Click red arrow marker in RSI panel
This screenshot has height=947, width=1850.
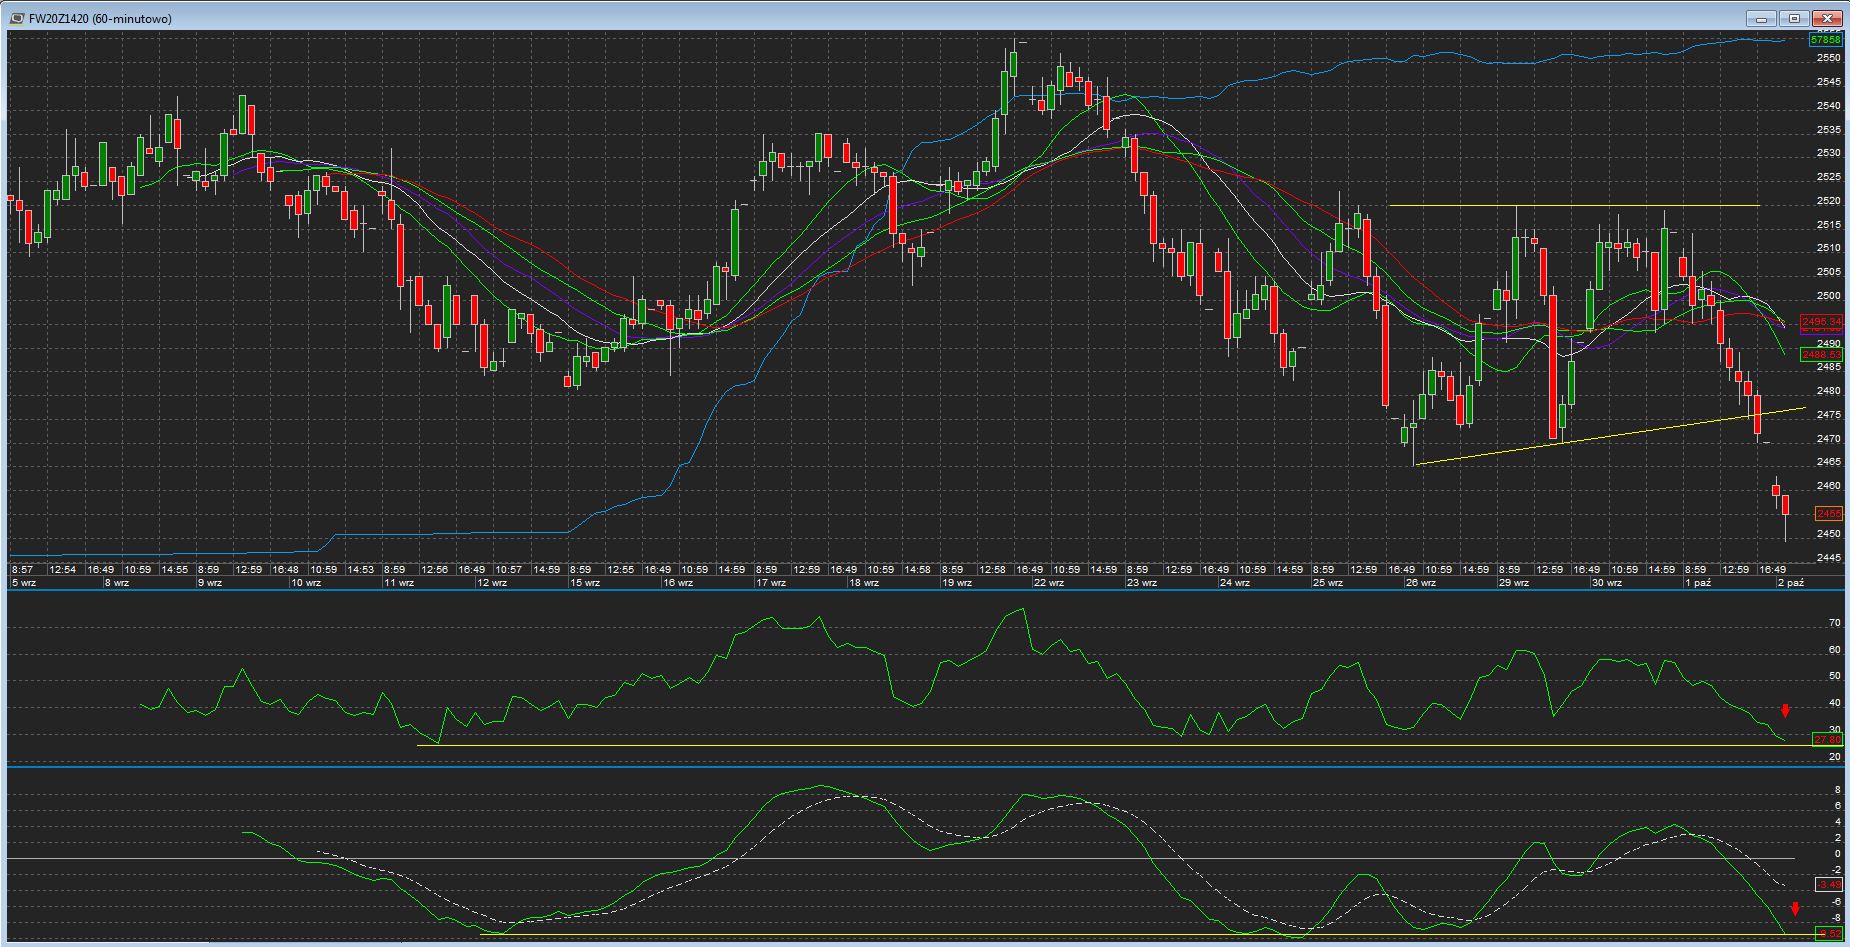(1785, 711)
